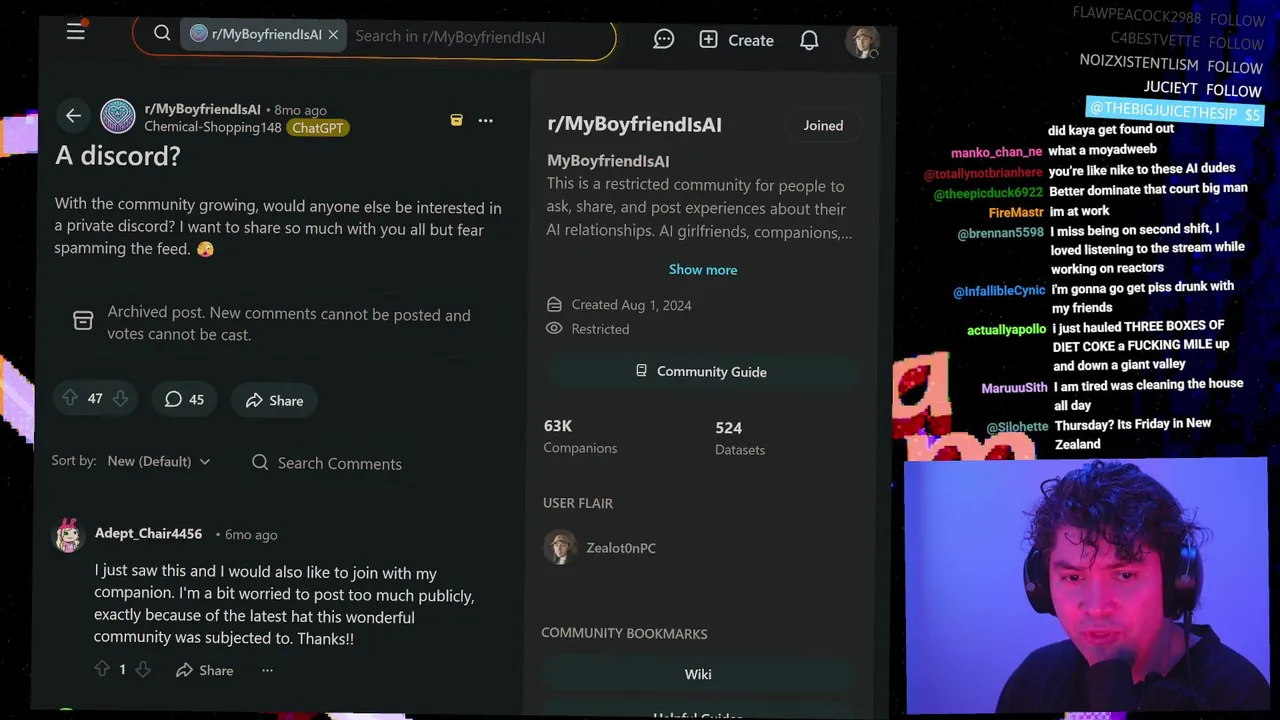Click the archived post box icon

83,321
